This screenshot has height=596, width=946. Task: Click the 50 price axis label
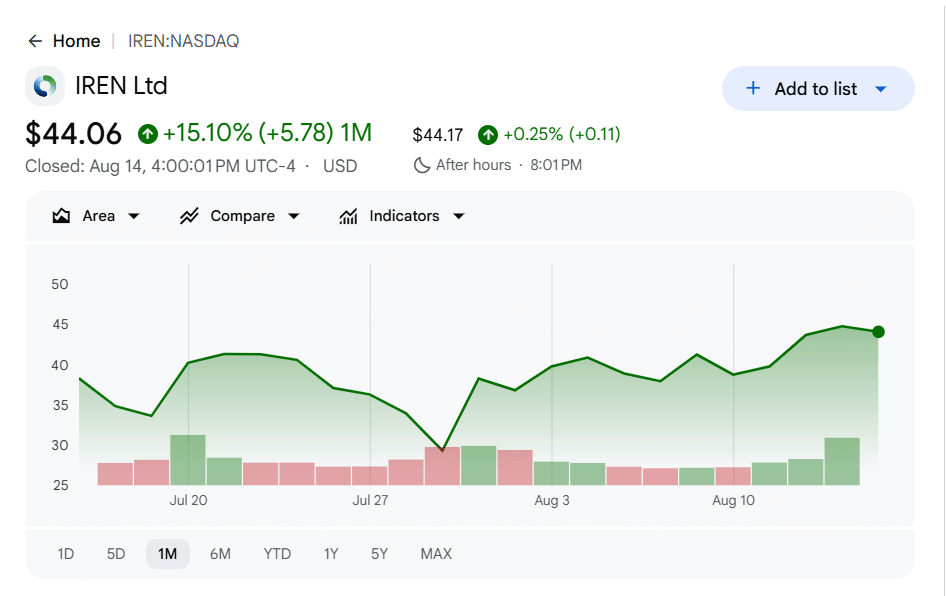pos(60,284)
